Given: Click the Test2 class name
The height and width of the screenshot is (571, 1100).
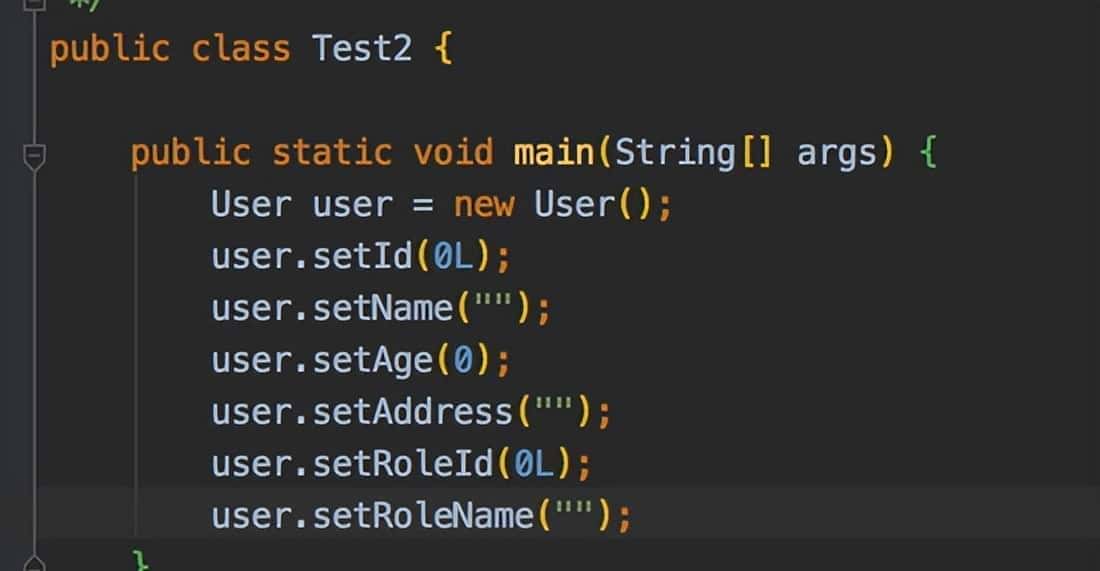Looking at the screenshot, I should 362,49.
